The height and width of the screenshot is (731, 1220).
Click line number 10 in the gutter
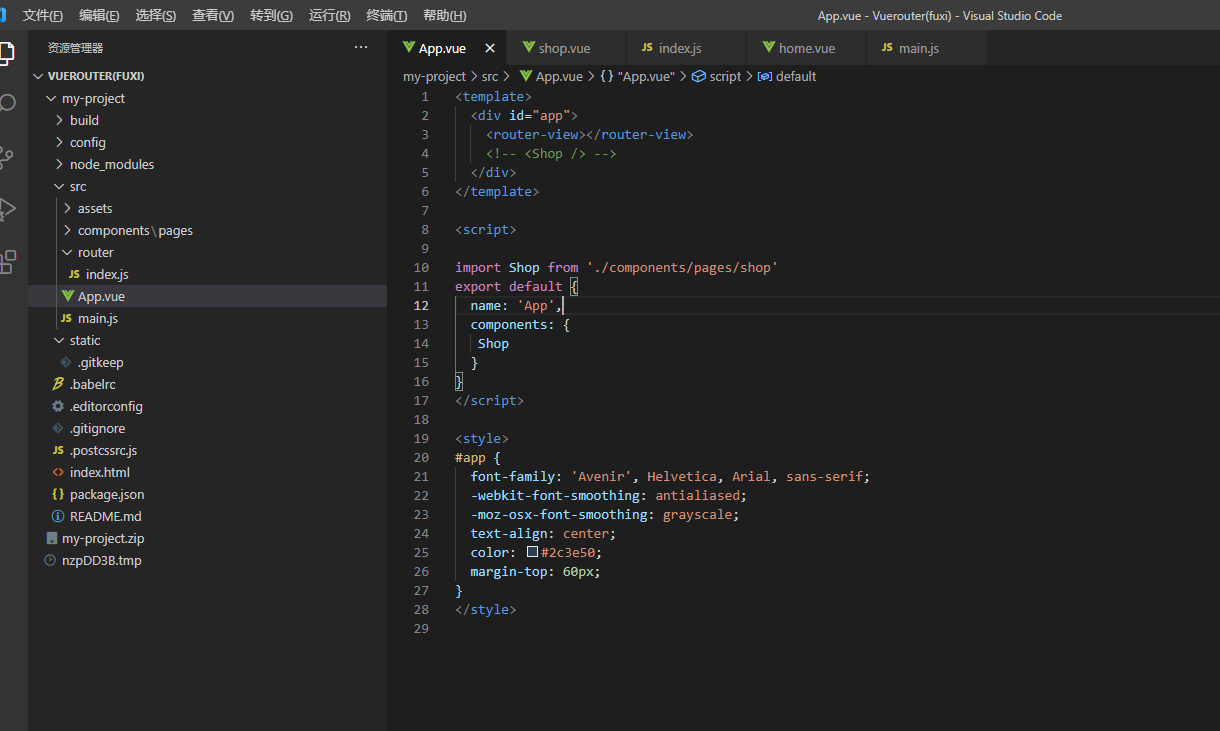click(421, 267)
